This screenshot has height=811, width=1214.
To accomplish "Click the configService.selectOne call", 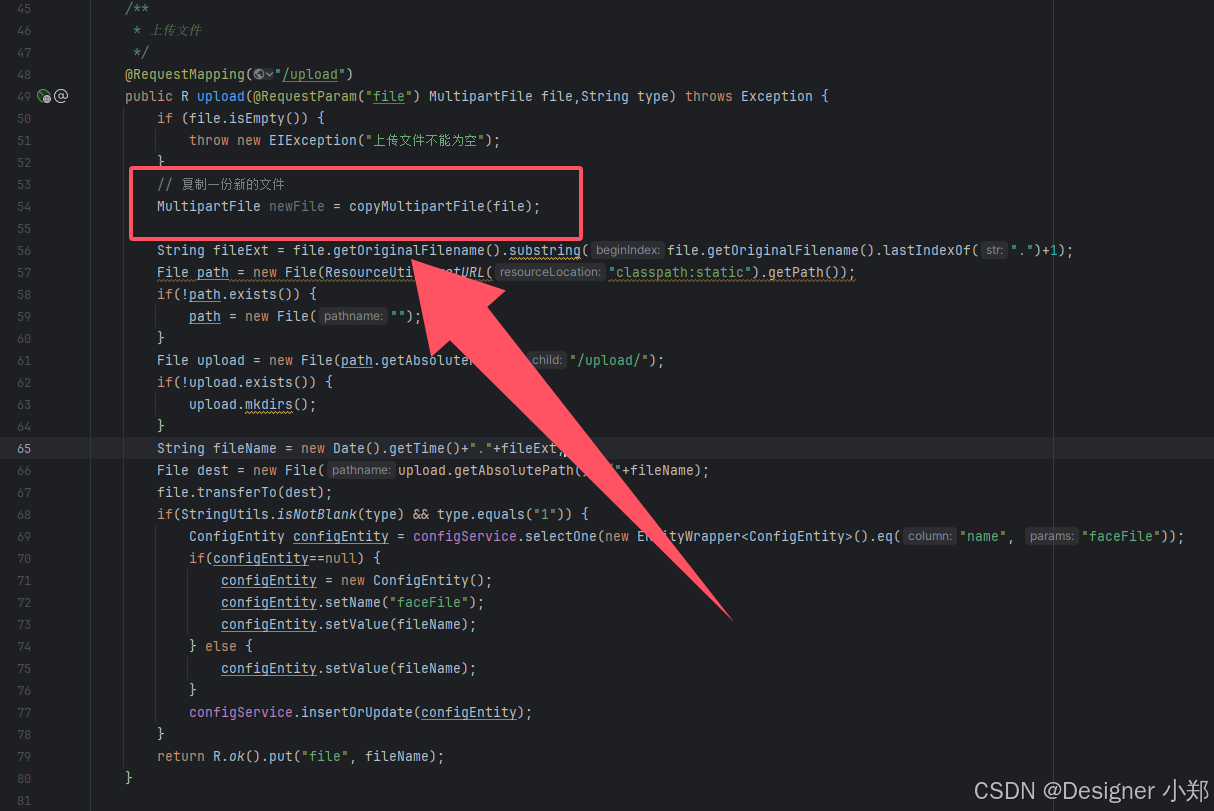I will [x=505, y=536].
